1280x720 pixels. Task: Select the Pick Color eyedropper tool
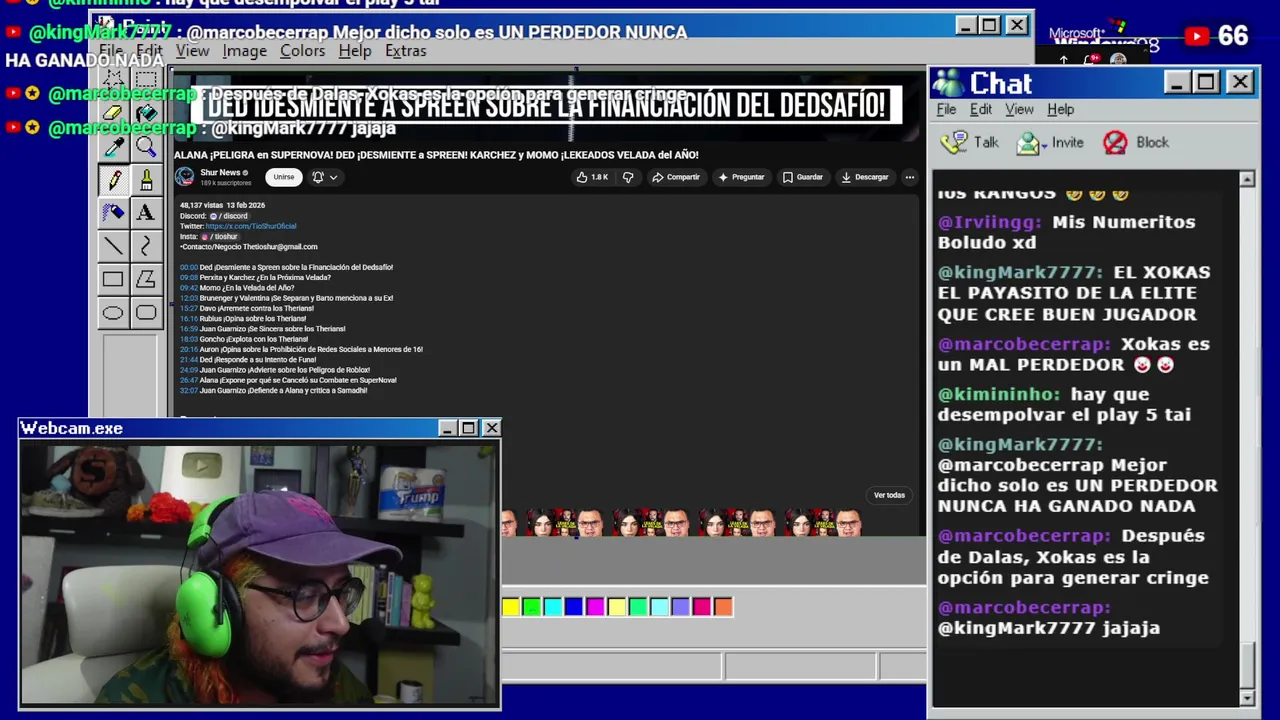[x=113, y=147]
